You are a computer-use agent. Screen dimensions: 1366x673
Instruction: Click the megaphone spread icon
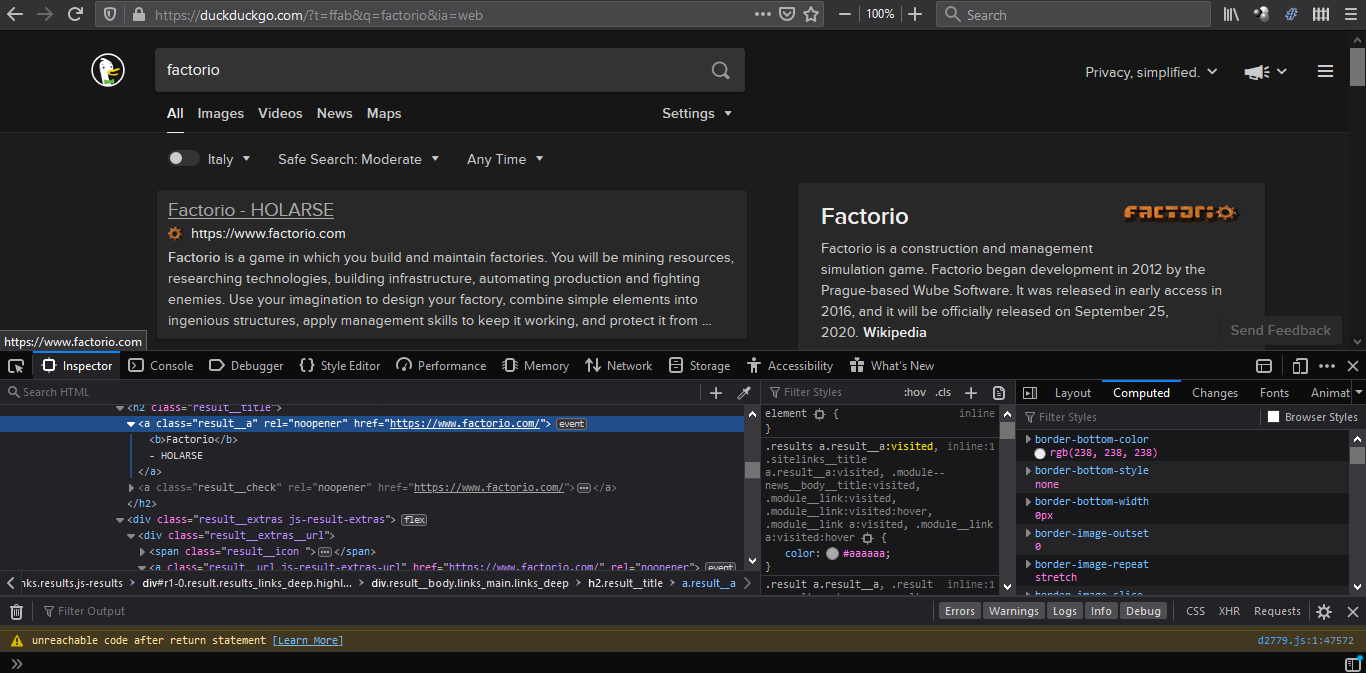tap(1256, 72)
